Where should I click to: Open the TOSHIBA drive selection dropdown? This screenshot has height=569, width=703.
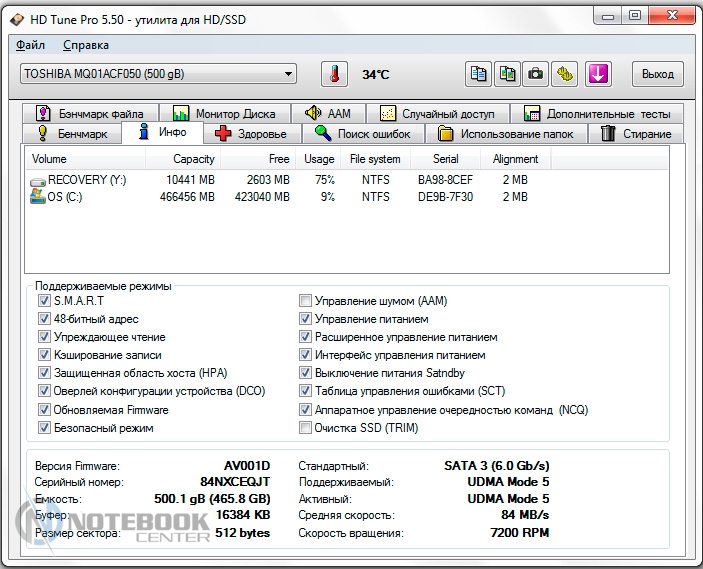tap(288, 74)
